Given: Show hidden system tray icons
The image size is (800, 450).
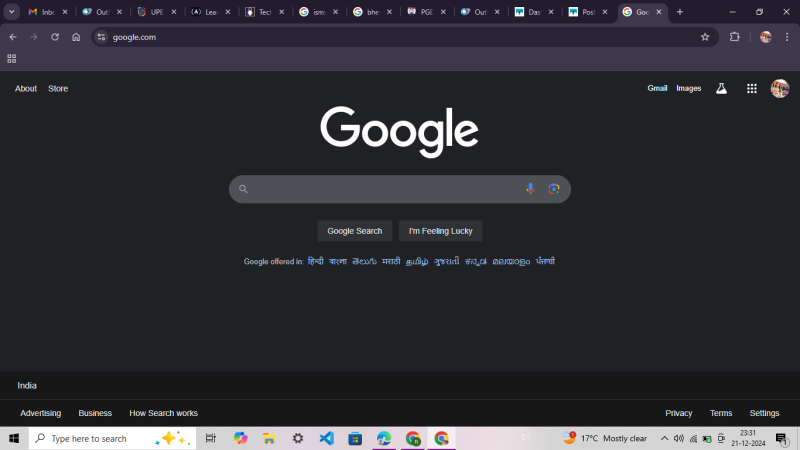Looking at the screenshot, I should (664, 438).
